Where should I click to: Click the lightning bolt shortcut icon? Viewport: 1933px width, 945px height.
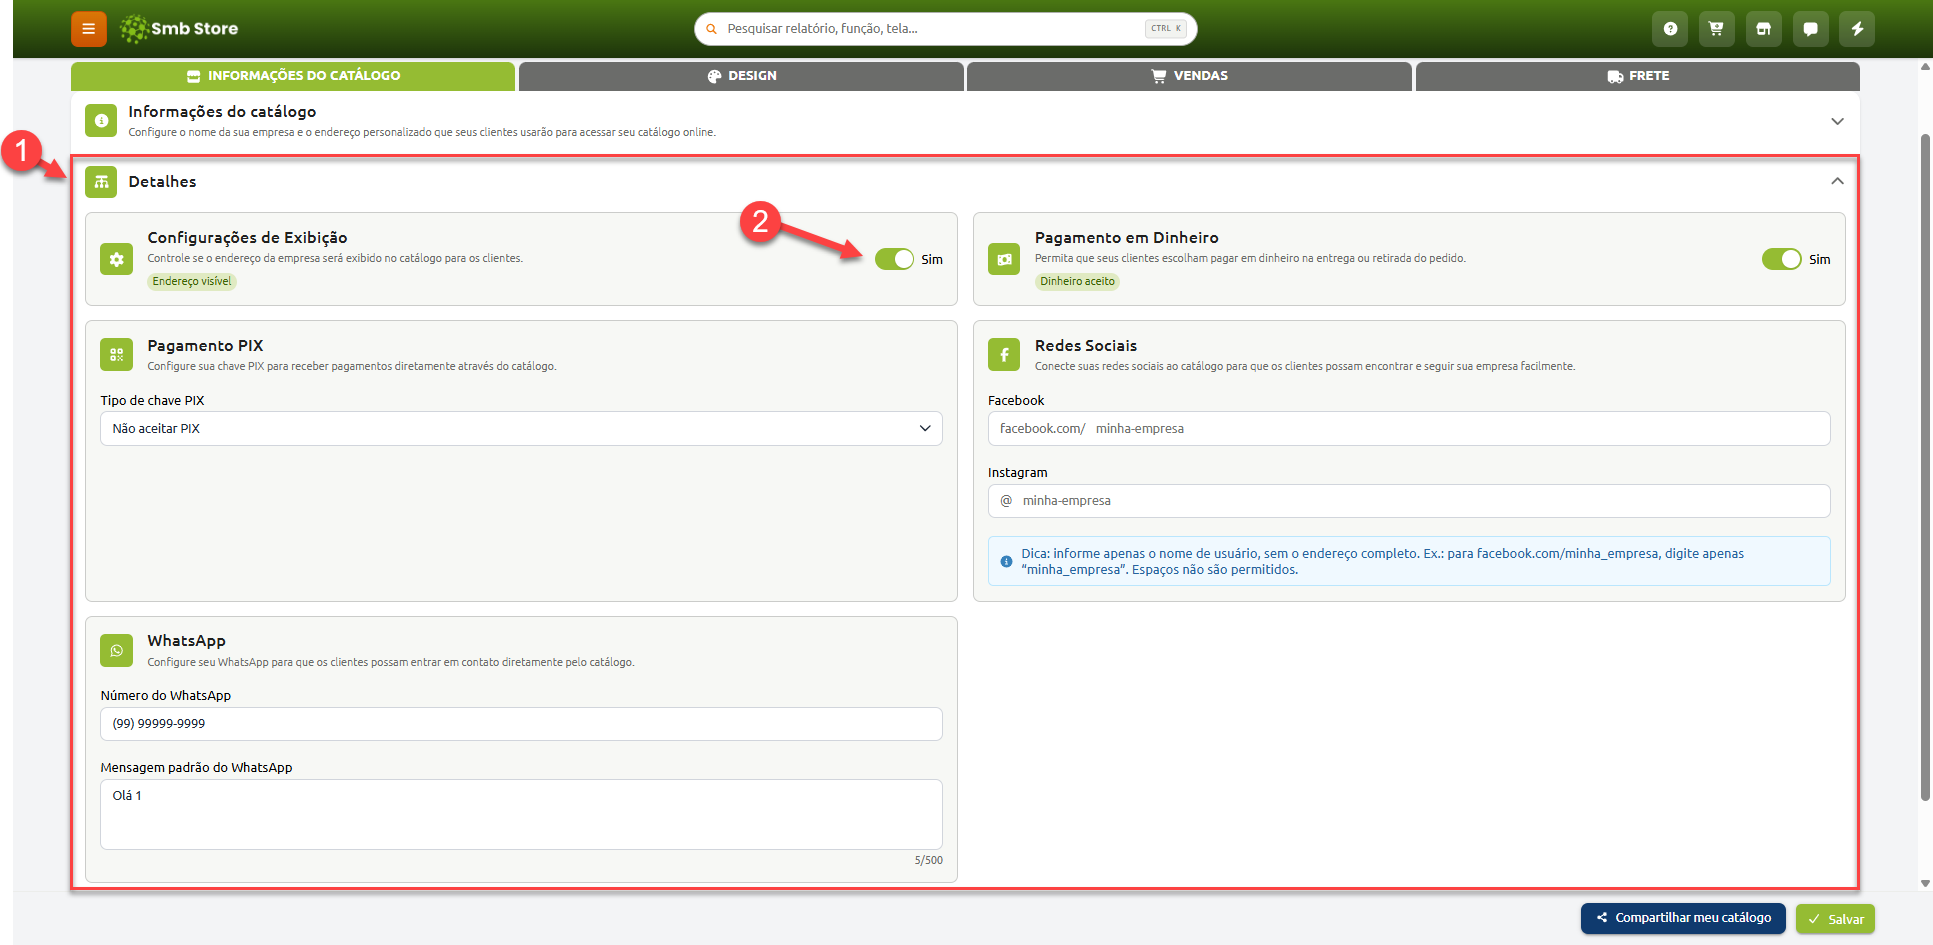(x=1858, y=29)
